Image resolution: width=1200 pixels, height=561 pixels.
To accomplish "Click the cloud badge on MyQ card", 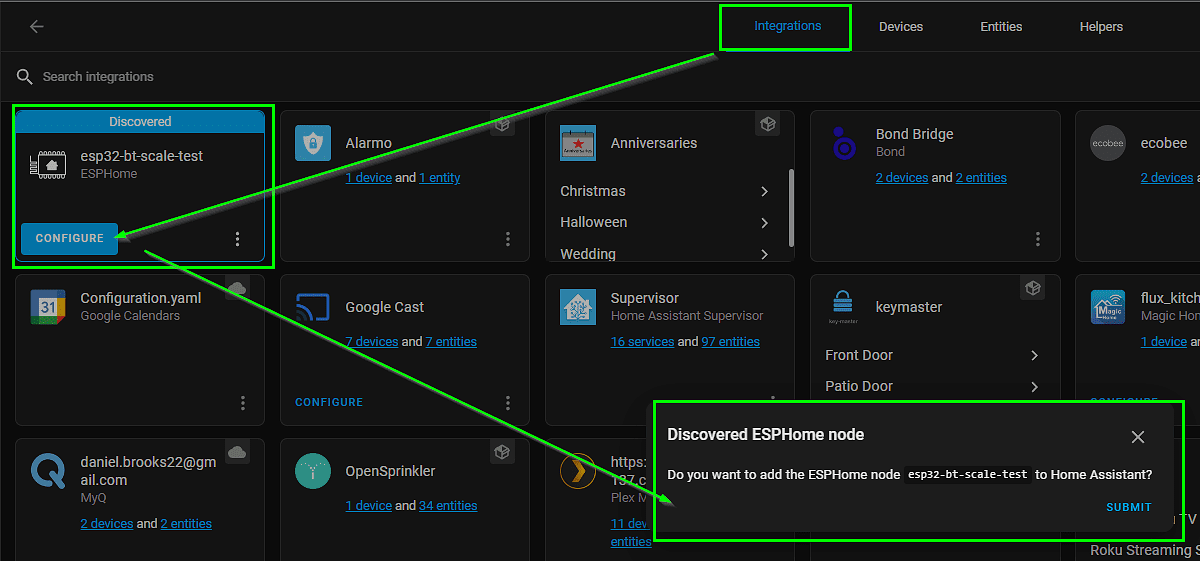I will [237, 452].
